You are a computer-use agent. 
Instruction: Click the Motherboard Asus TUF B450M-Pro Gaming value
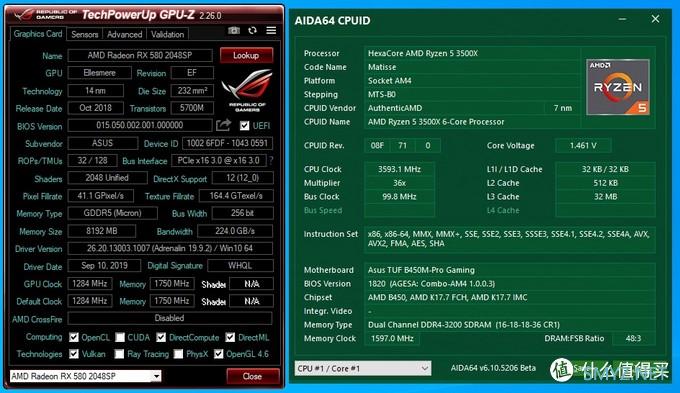click(421, 270)
